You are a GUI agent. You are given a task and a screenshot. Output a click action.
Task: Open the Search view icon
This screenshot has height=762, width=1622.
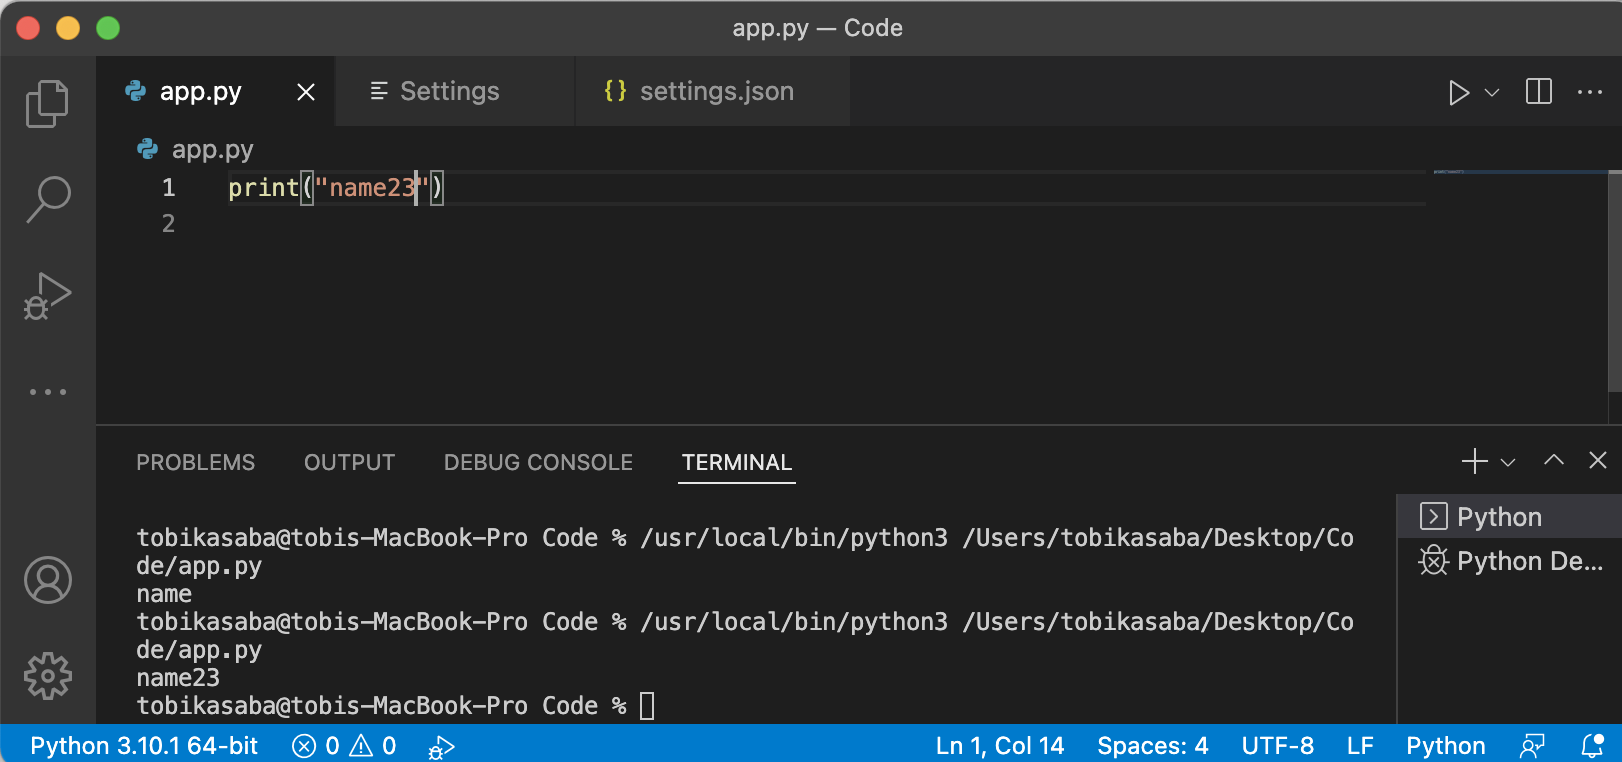tap(47, 199)
